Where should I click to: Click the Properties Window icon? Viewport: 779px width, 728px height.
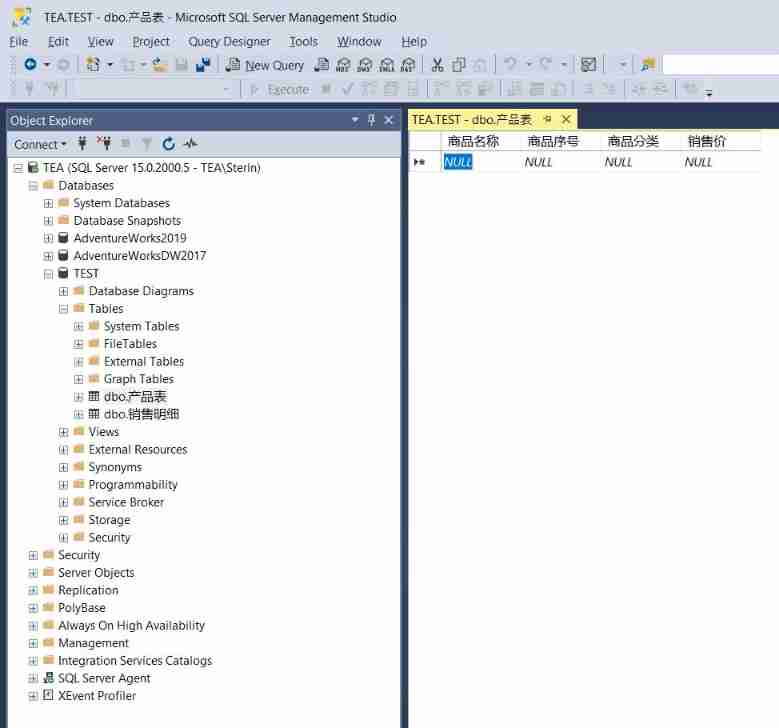click(x=588, y=65)
